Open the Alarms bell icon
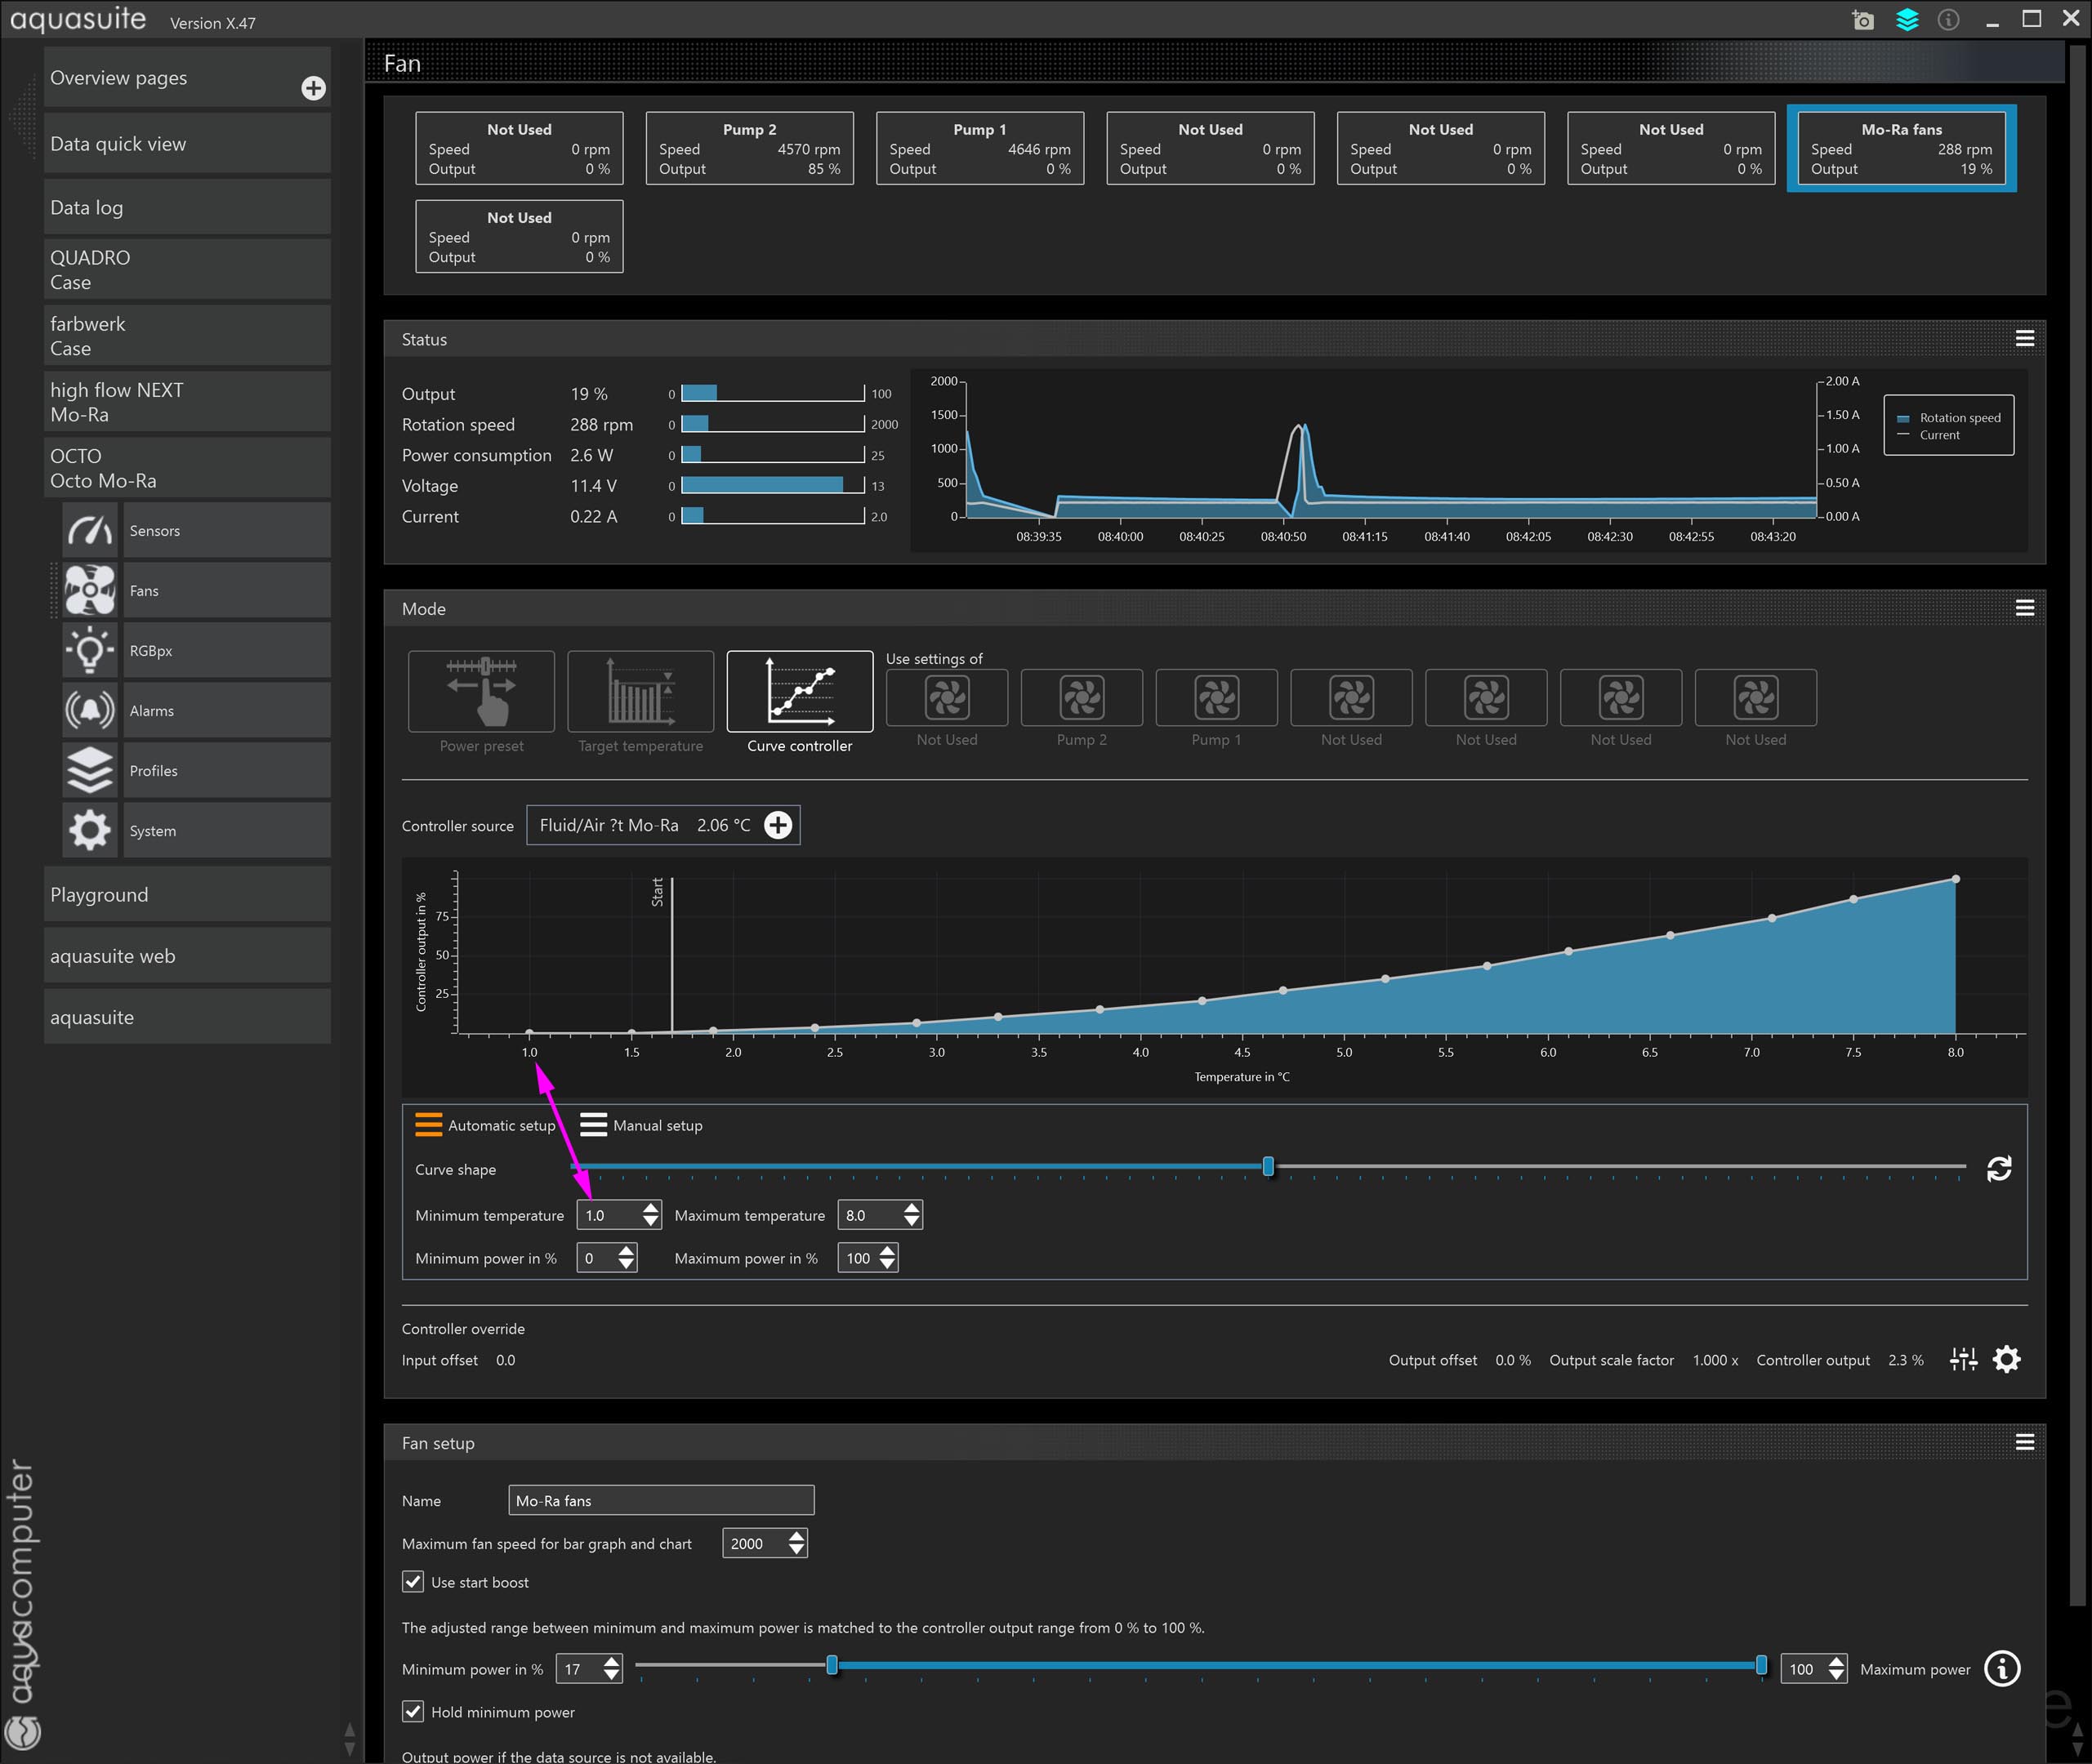 pos(90,710)
